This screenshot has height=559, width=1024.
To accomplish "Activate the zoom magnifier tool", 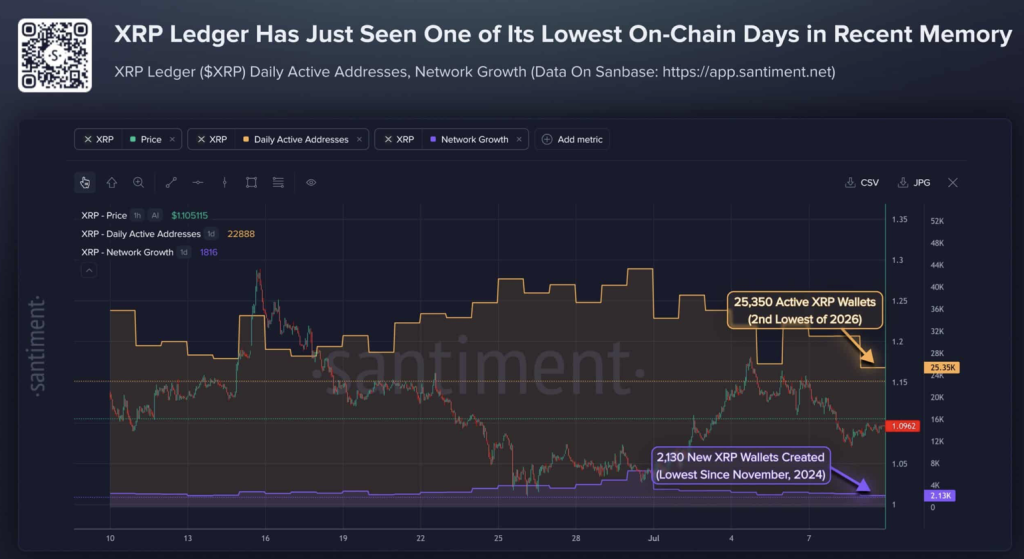I will (x=138, y=182).
